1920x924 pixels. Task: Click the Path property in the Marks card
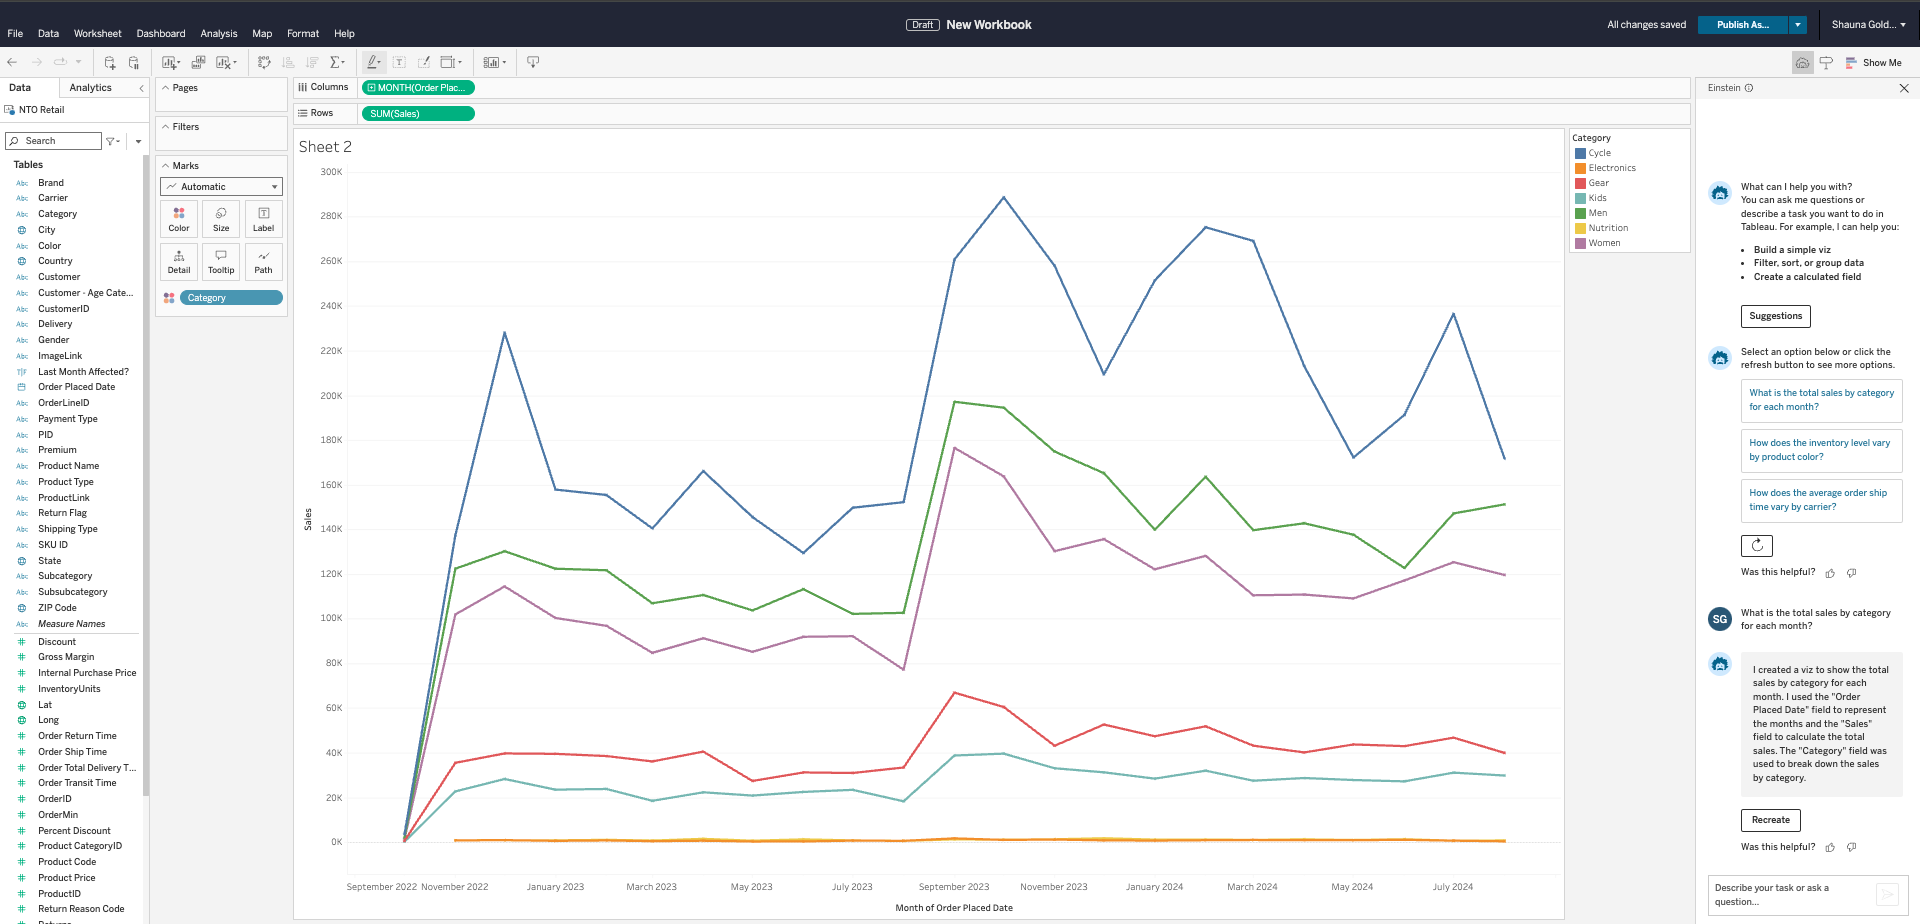(262, 261)
